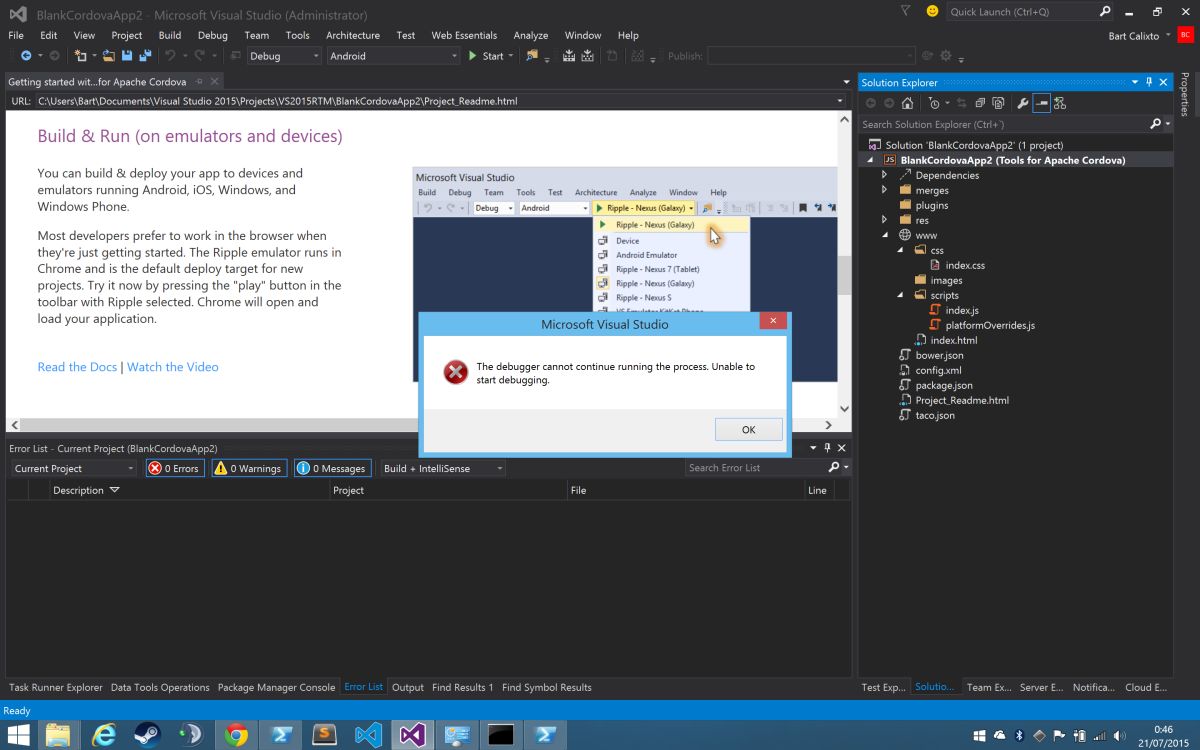Click the search magnifier in Solution Explorer
Viewport: 1200px width, 750px height.
[x=1156, y=124]
